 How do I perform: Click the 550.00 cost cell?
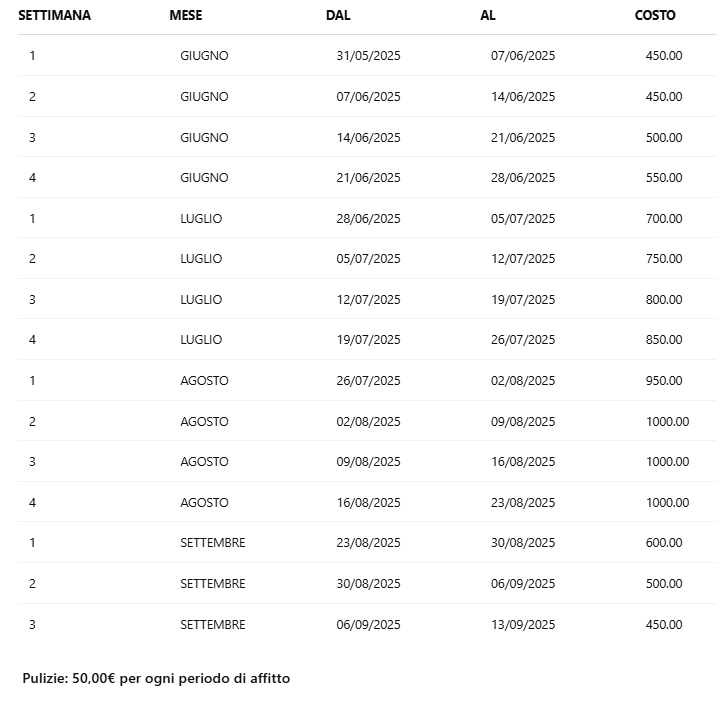click(664, 178)
